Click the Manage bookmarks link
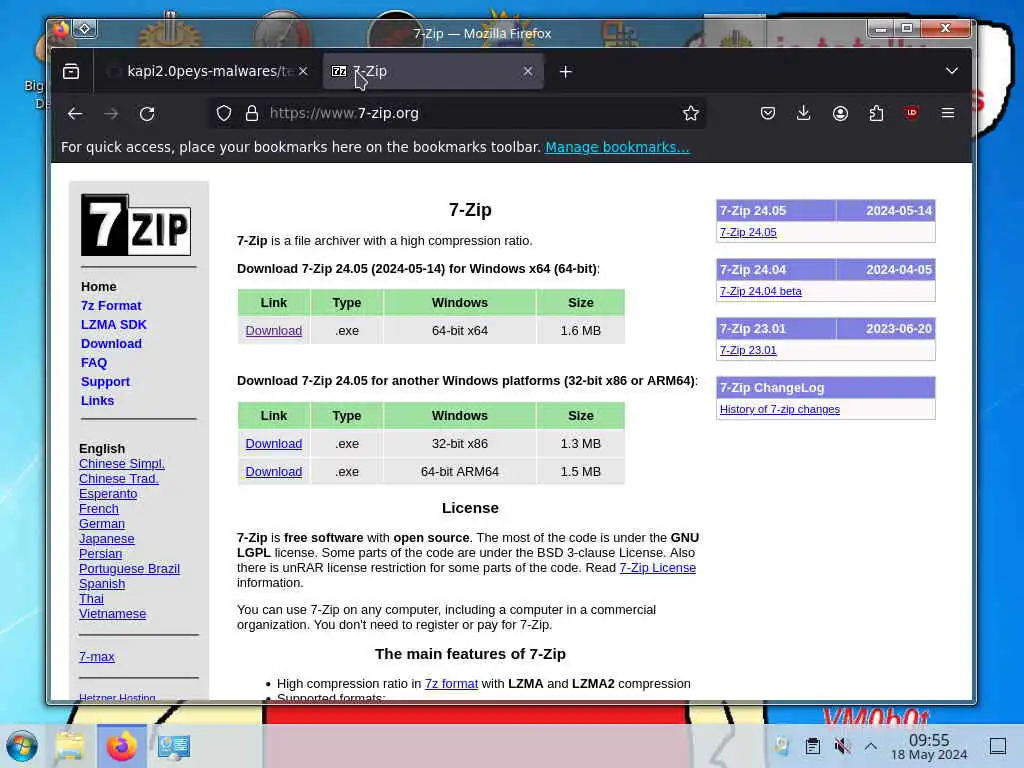The width and height of the screenshot is (1024, 768). pos(617,147)
